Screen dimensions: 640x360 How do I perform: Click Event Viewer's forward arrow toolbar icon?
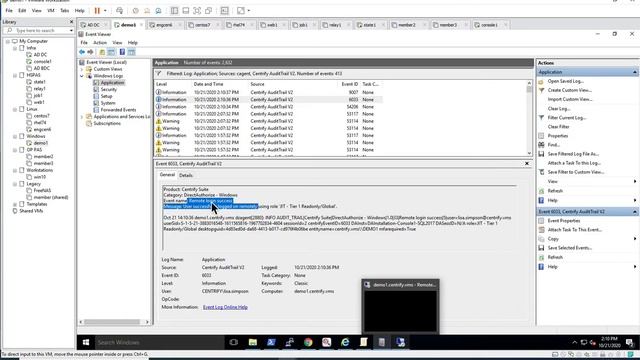(x=90, y=52)
